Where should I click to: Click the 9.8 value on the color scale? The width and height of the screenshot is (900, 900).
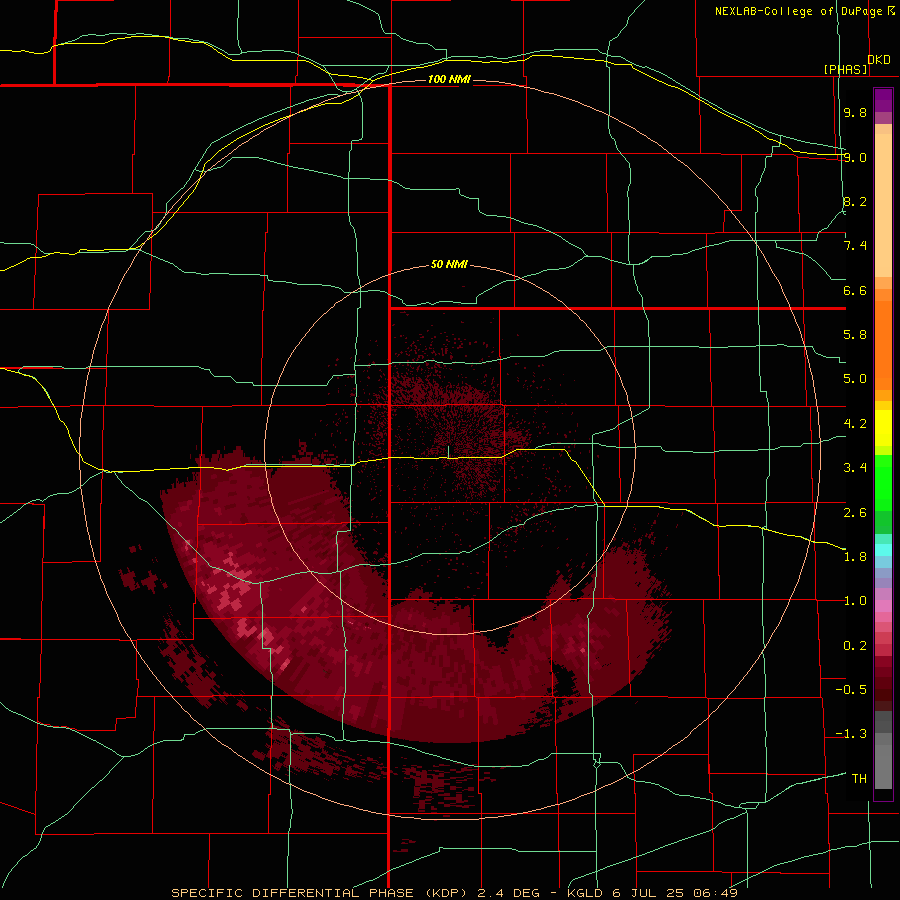(x=855, y=112)
